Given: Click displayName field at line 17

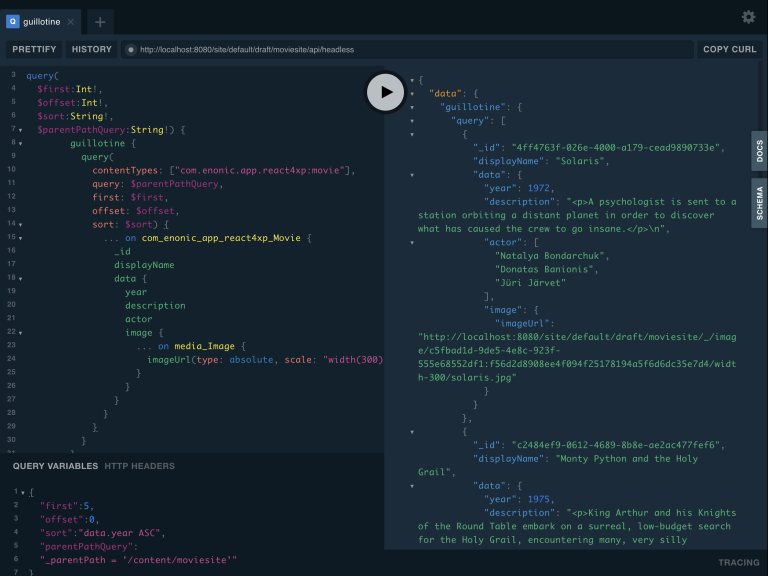Looking at the screenshot, I should [144, 265].
